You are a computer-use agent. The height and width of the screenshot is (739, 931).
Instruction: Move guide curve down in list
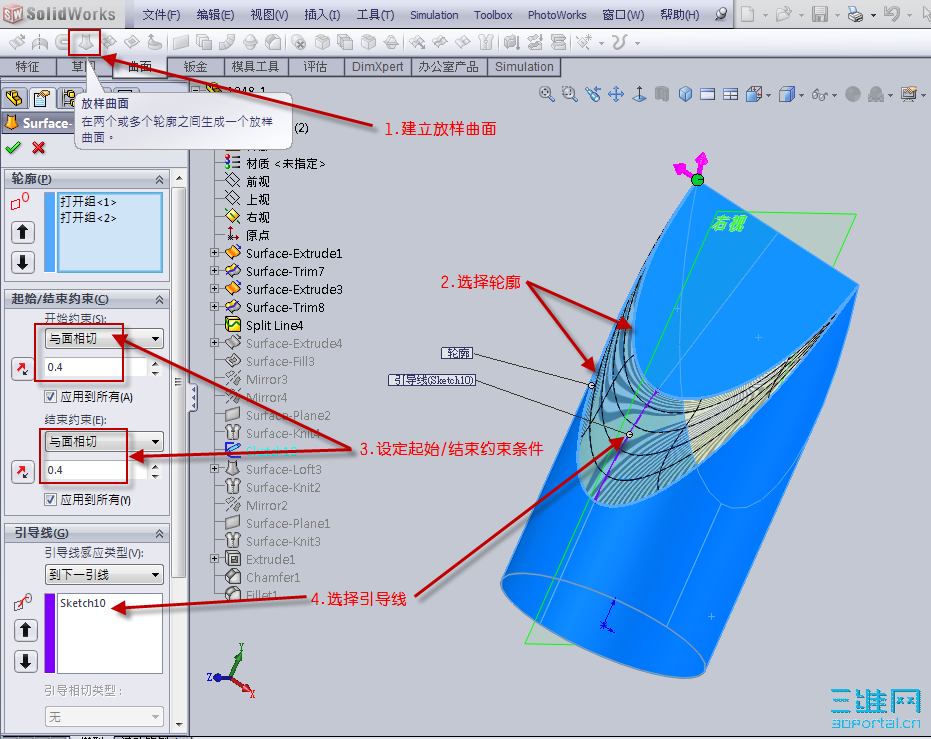(26, 661)
